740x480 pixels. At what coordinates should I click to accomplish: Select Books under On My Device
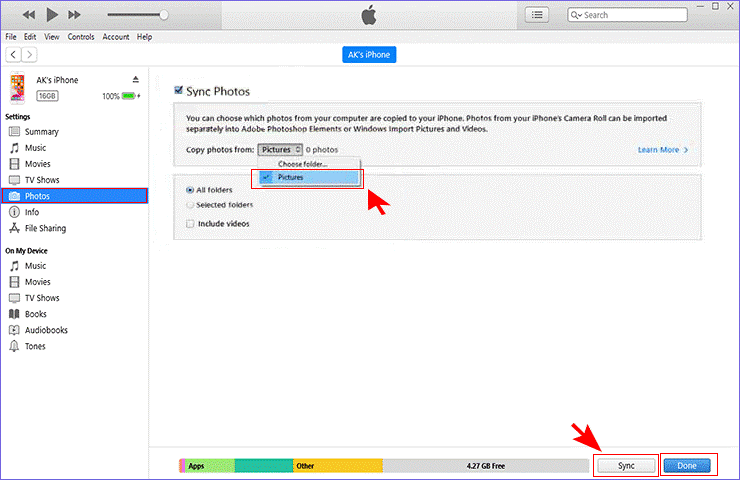[75, 314]
